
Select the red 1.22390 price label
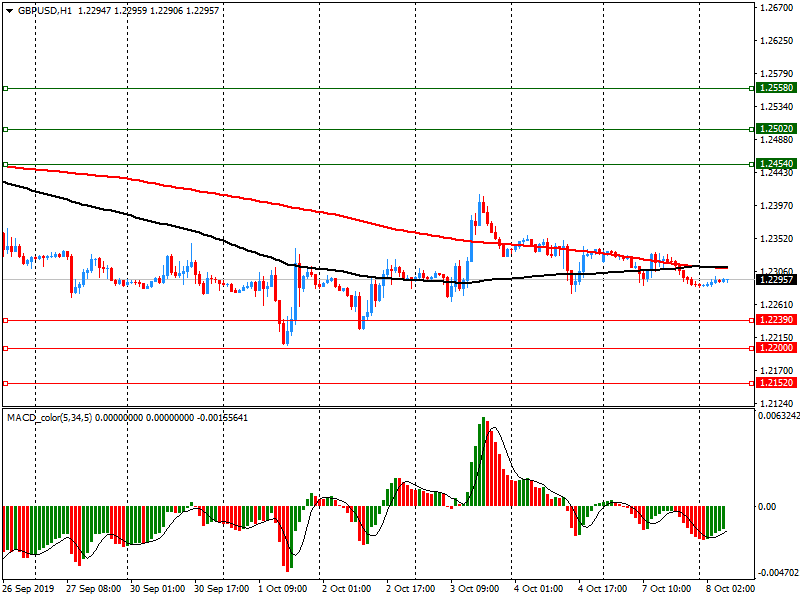pos(776,320)
